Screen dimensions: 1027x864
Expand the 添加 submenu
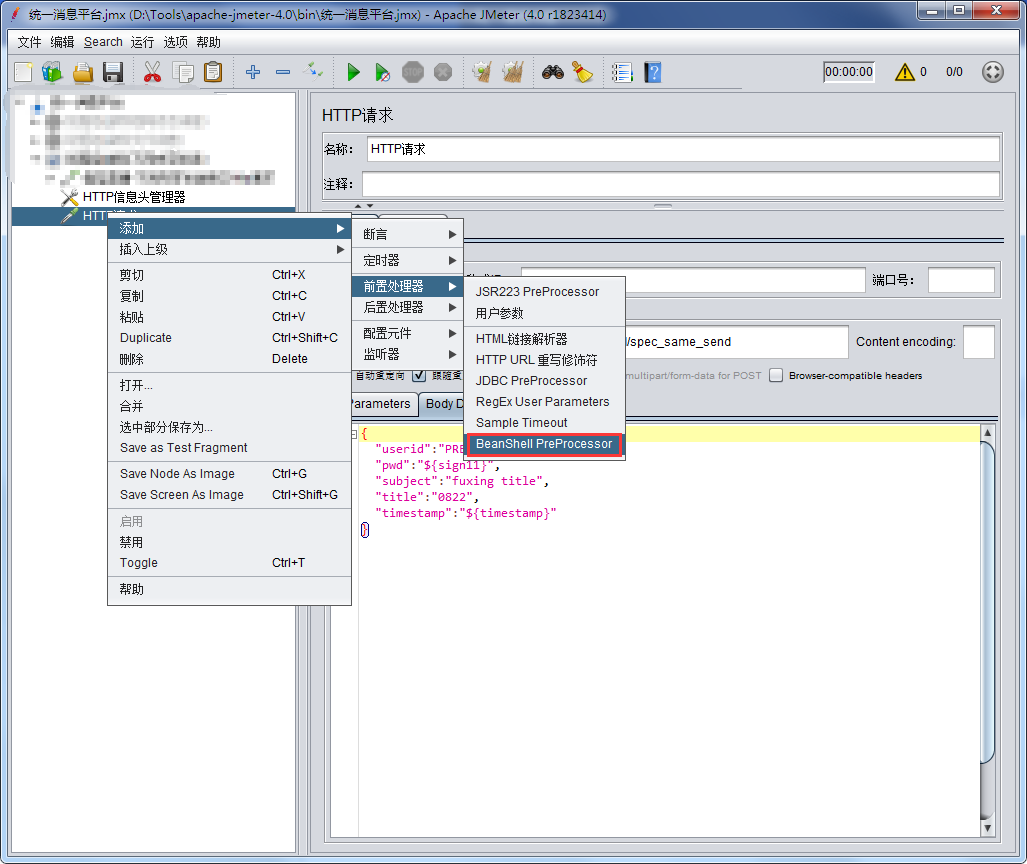point(229,229)
